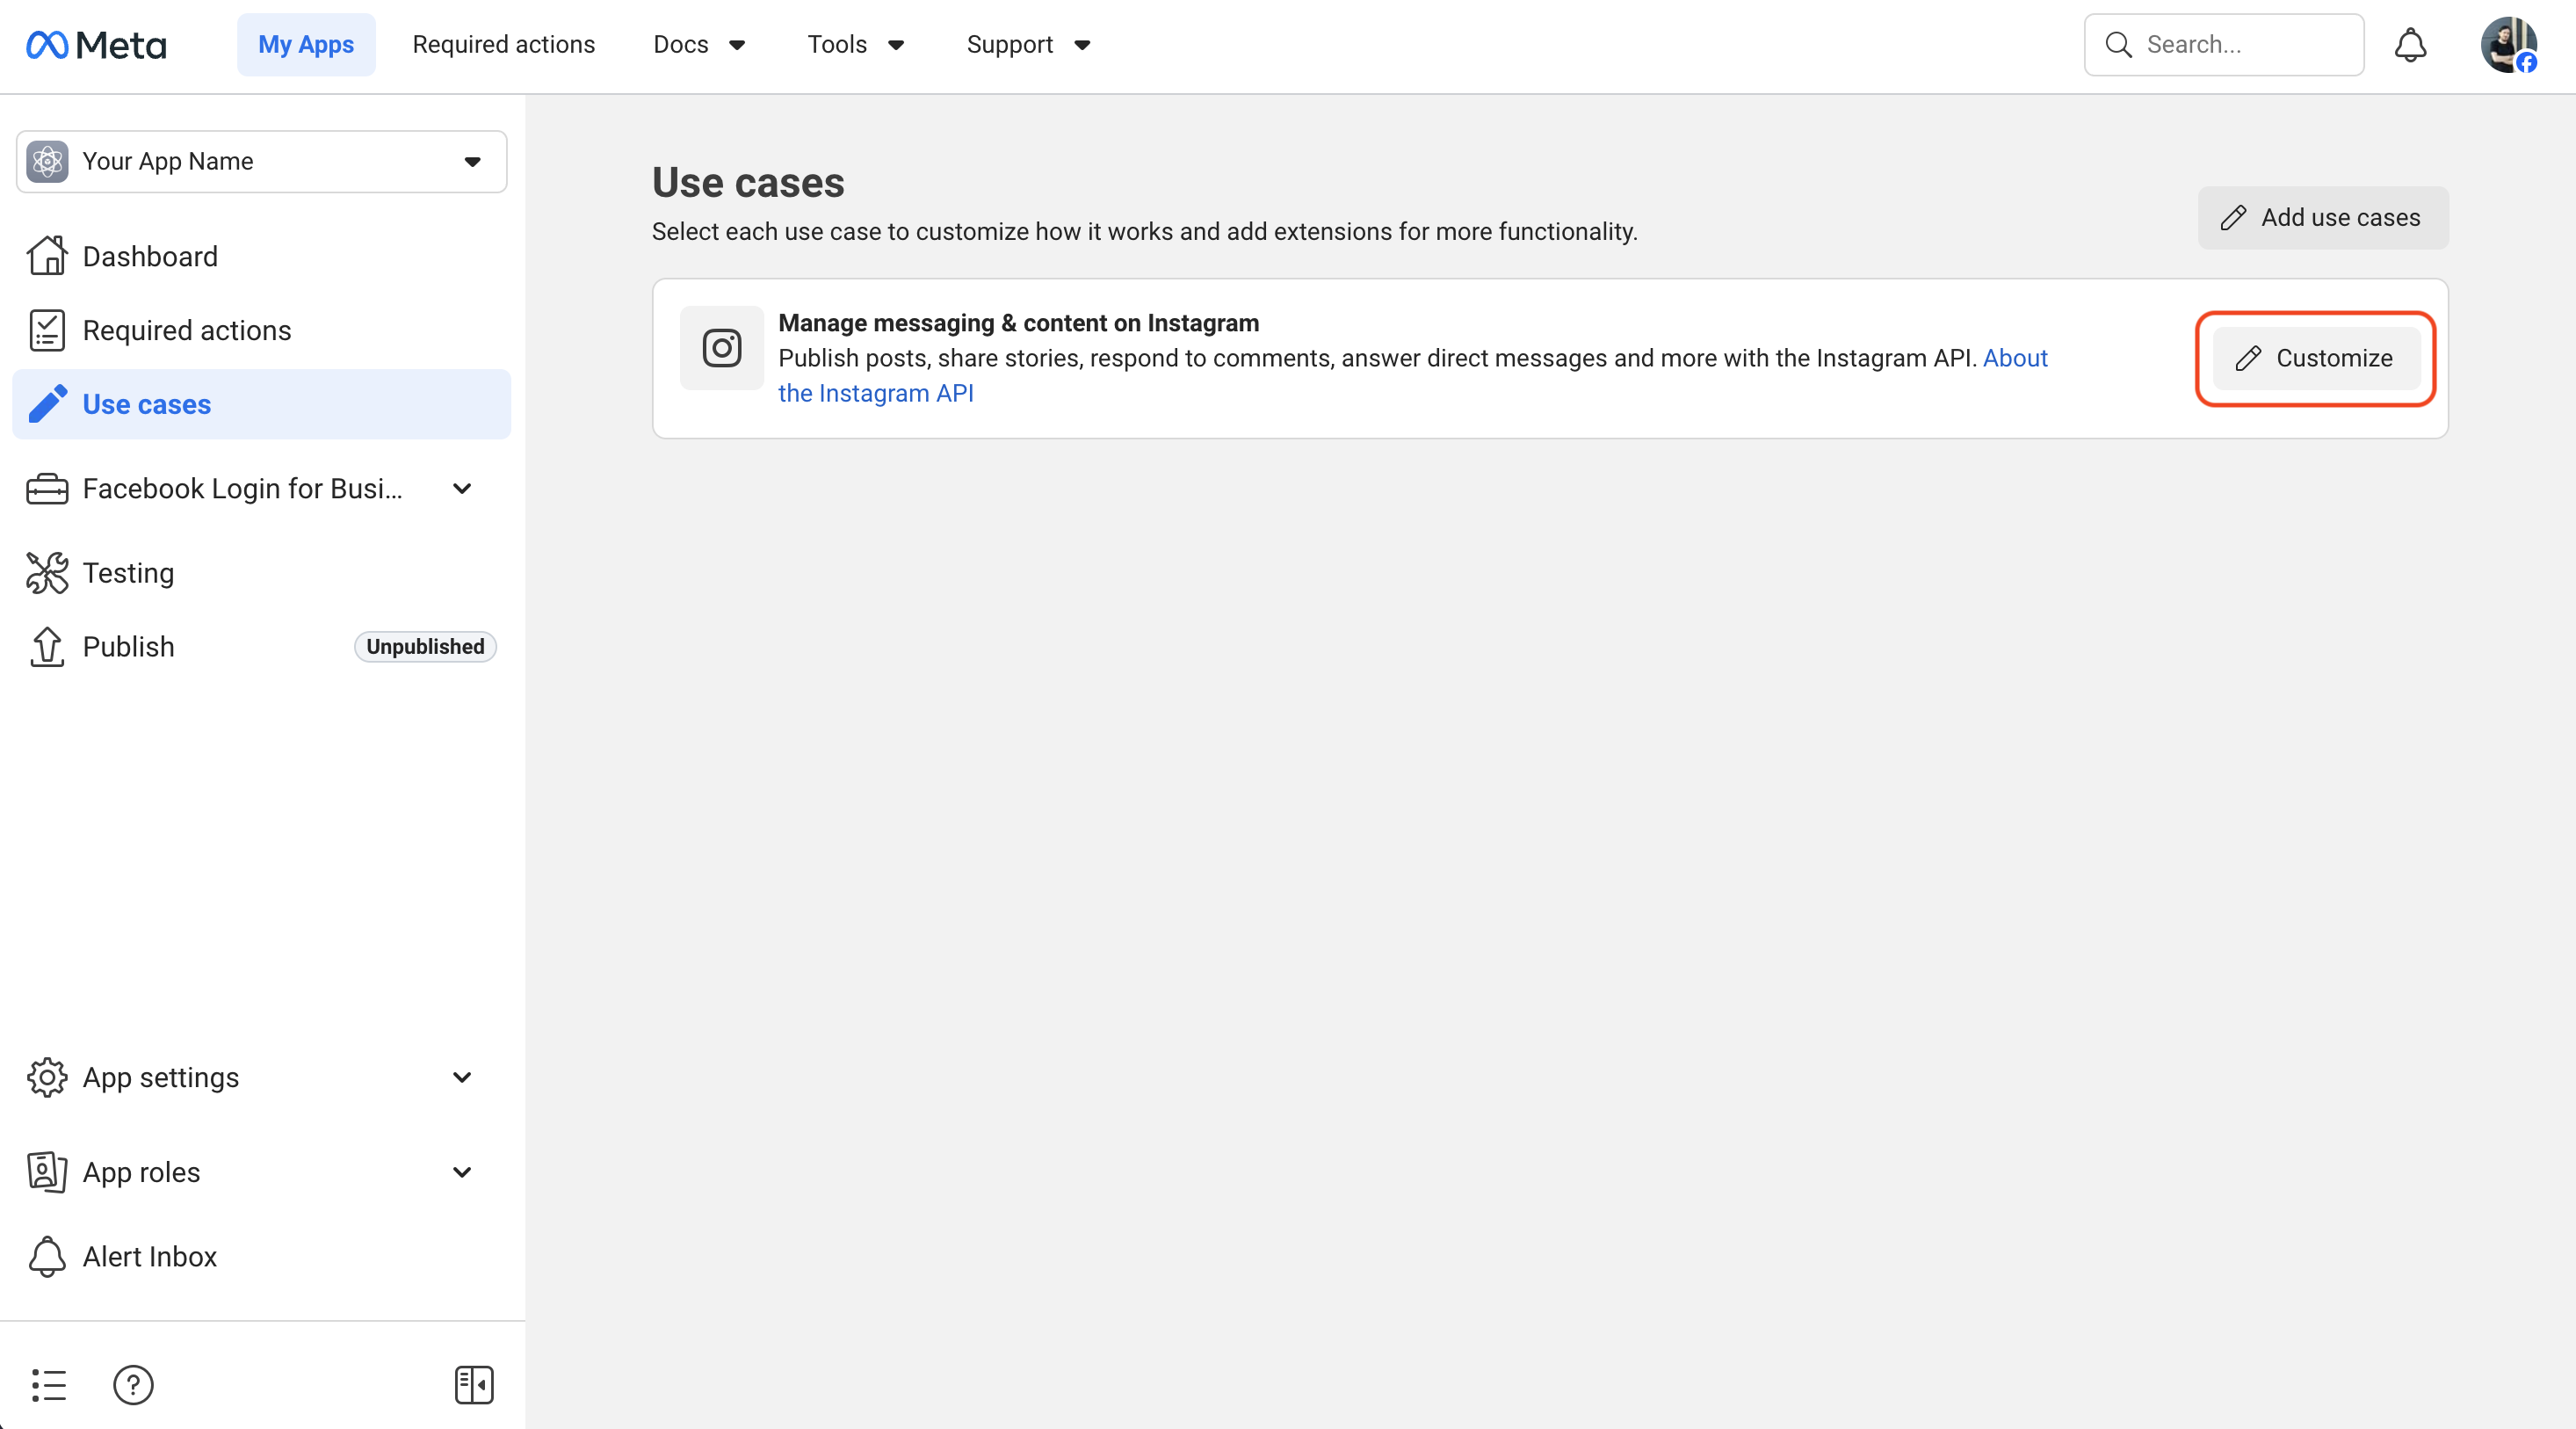Open Alert Inbox in sidebar
Image resolution: width=2576 pixels, height=1429 pixels.
[150, 1257]
